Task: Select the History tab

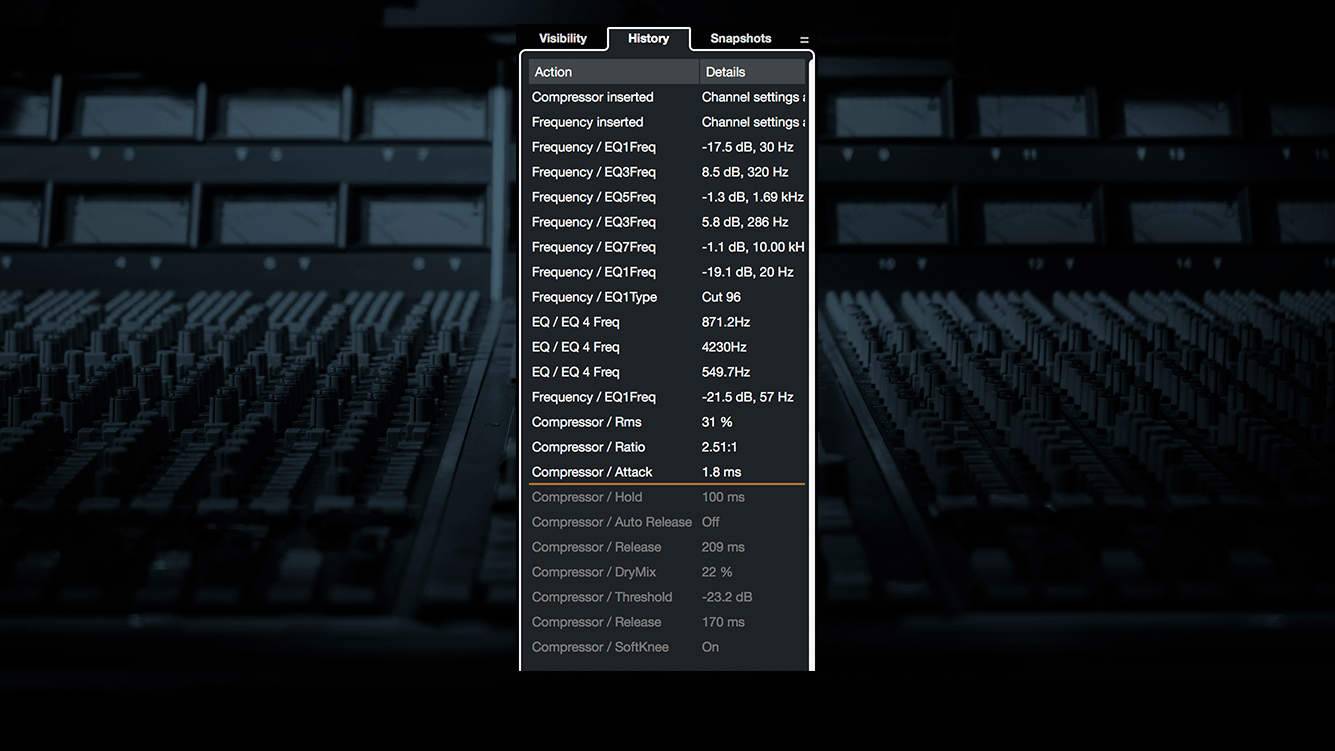Action: click(648, 38)
